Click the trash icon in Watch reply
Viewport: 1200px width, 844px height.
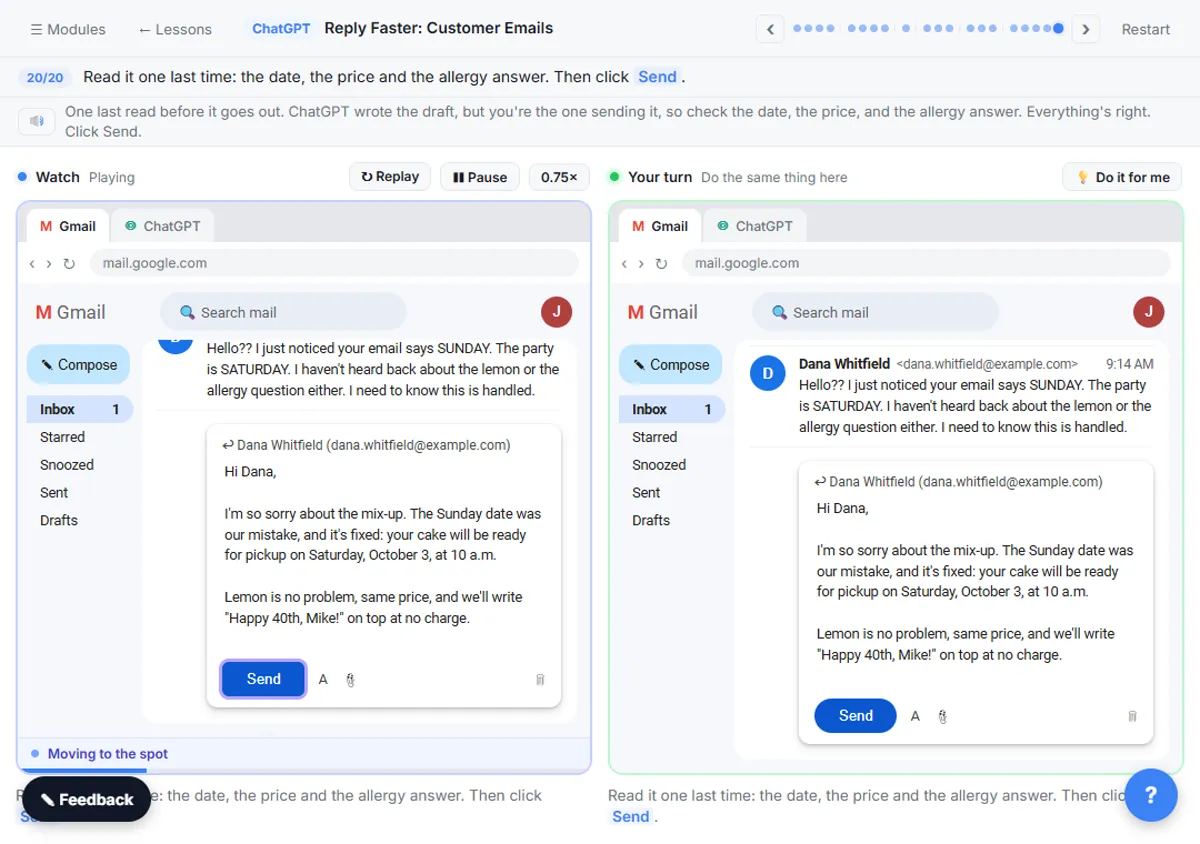(540, 680)
